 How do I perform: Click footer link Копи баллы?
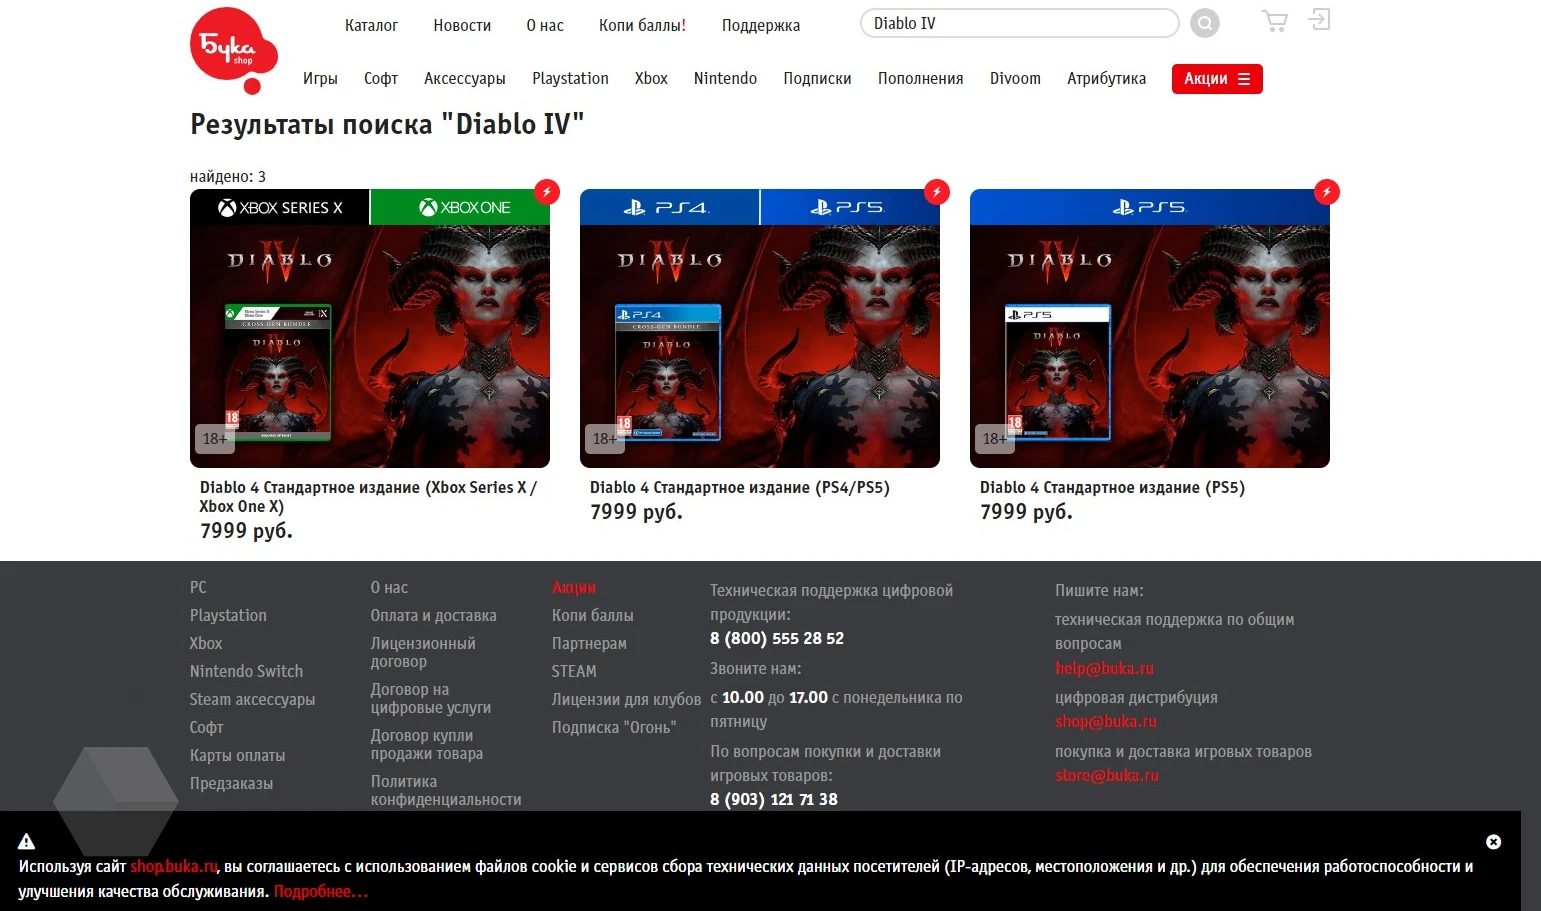tap(592, 616)
